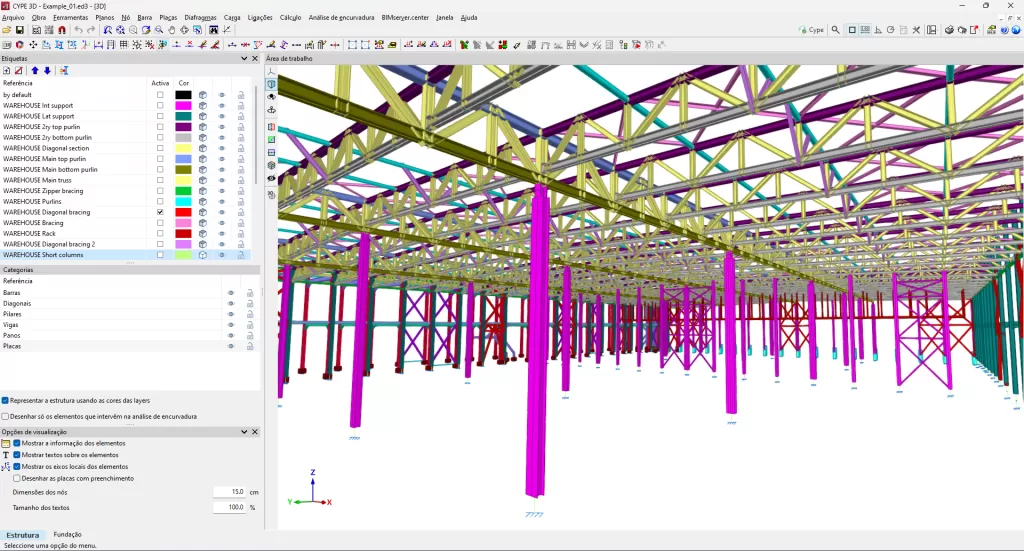Unlock the WAREHOUSE Rack layer padlock
Screen dimensions: 1024x551
tap(240, 234)
